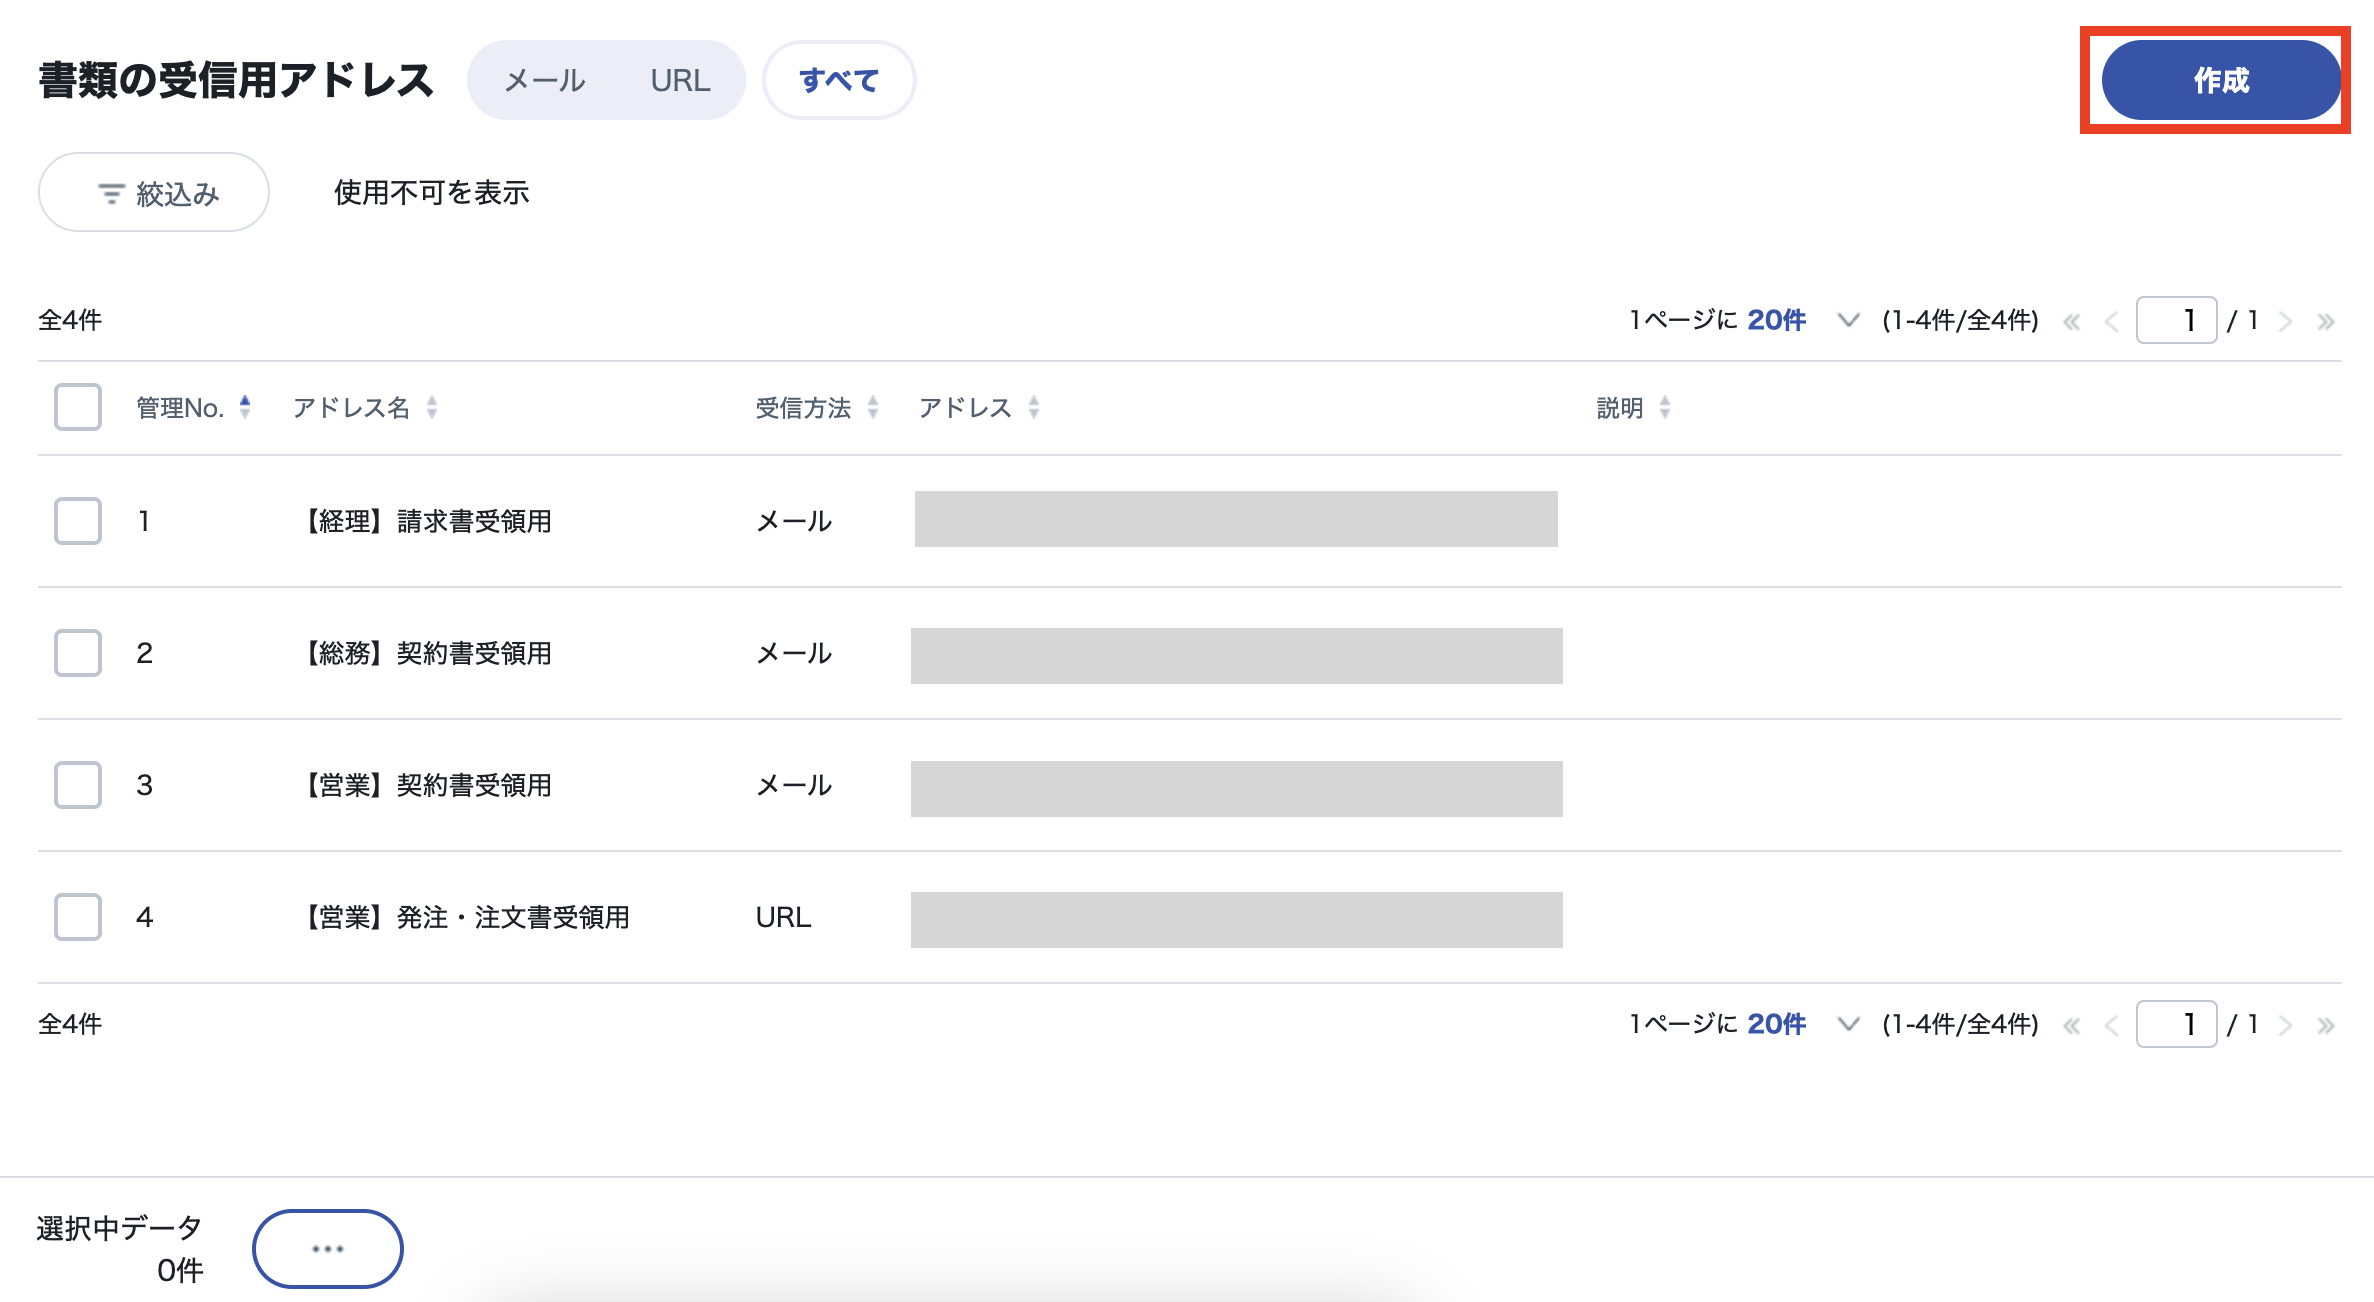Open address 【営業】発注・注文書受領用
Screen dimensions: 2374x1302
click(x=465, y=917)
